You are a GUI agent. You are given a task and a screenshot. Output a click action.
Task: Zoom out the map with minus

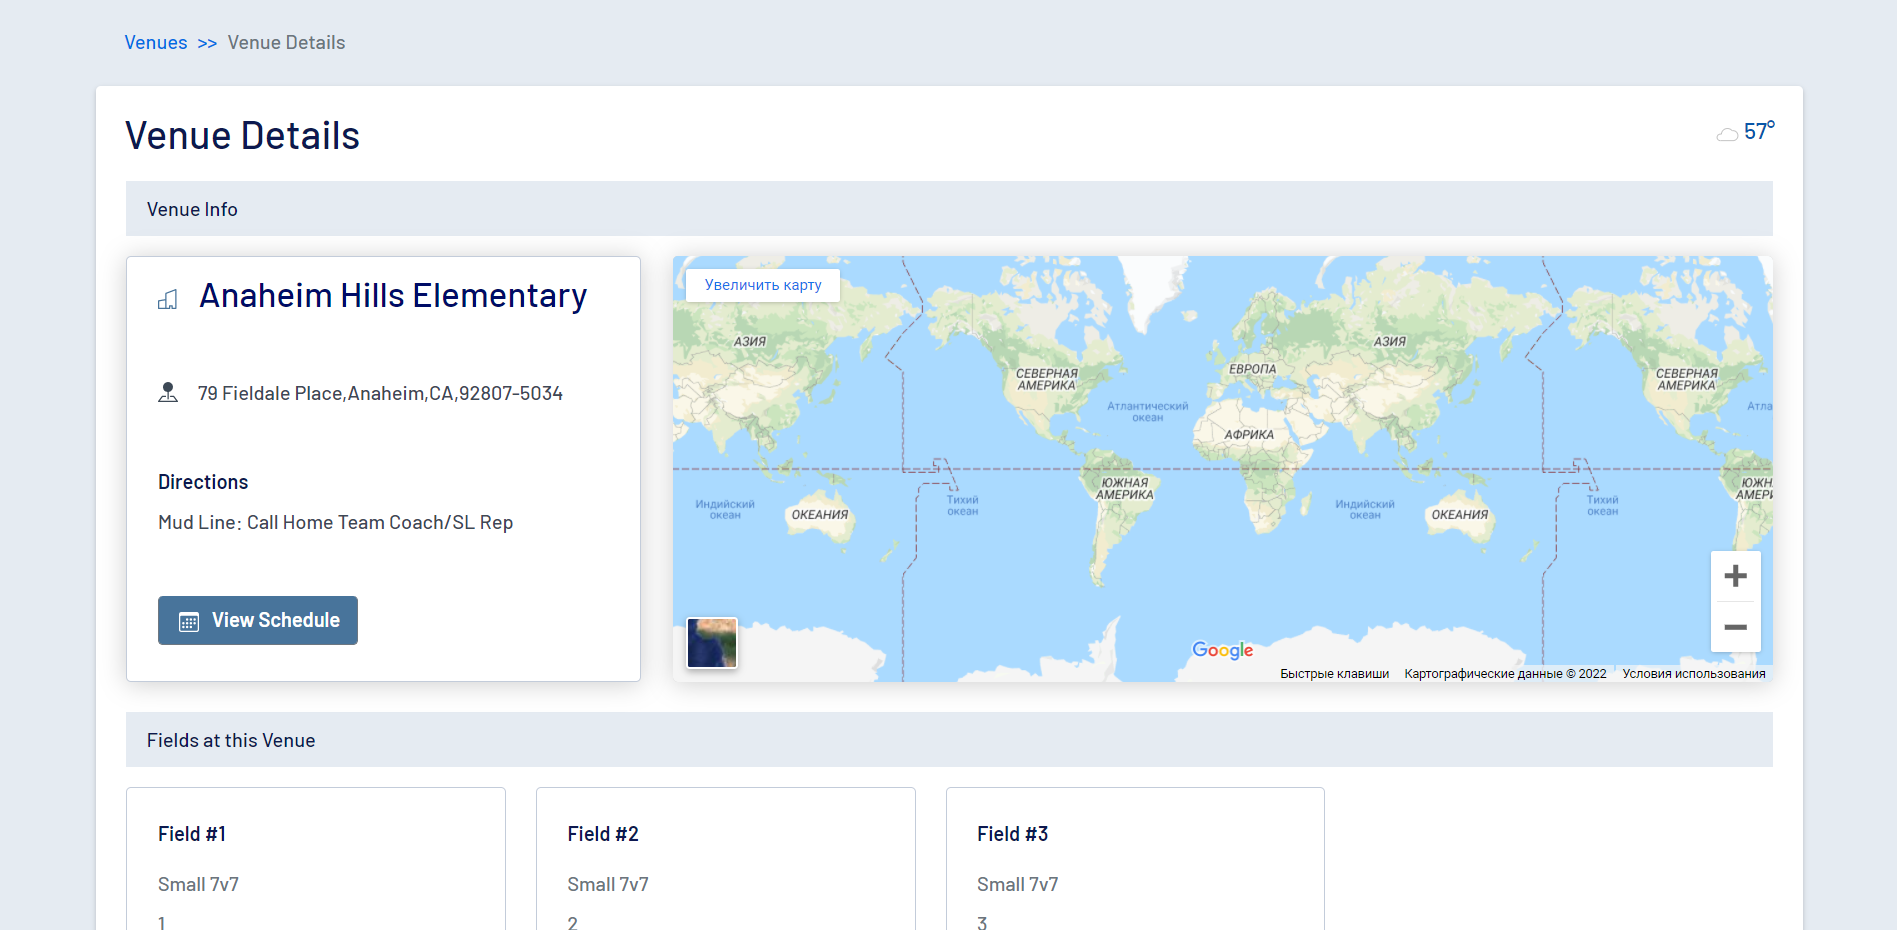click(1735, 627)
